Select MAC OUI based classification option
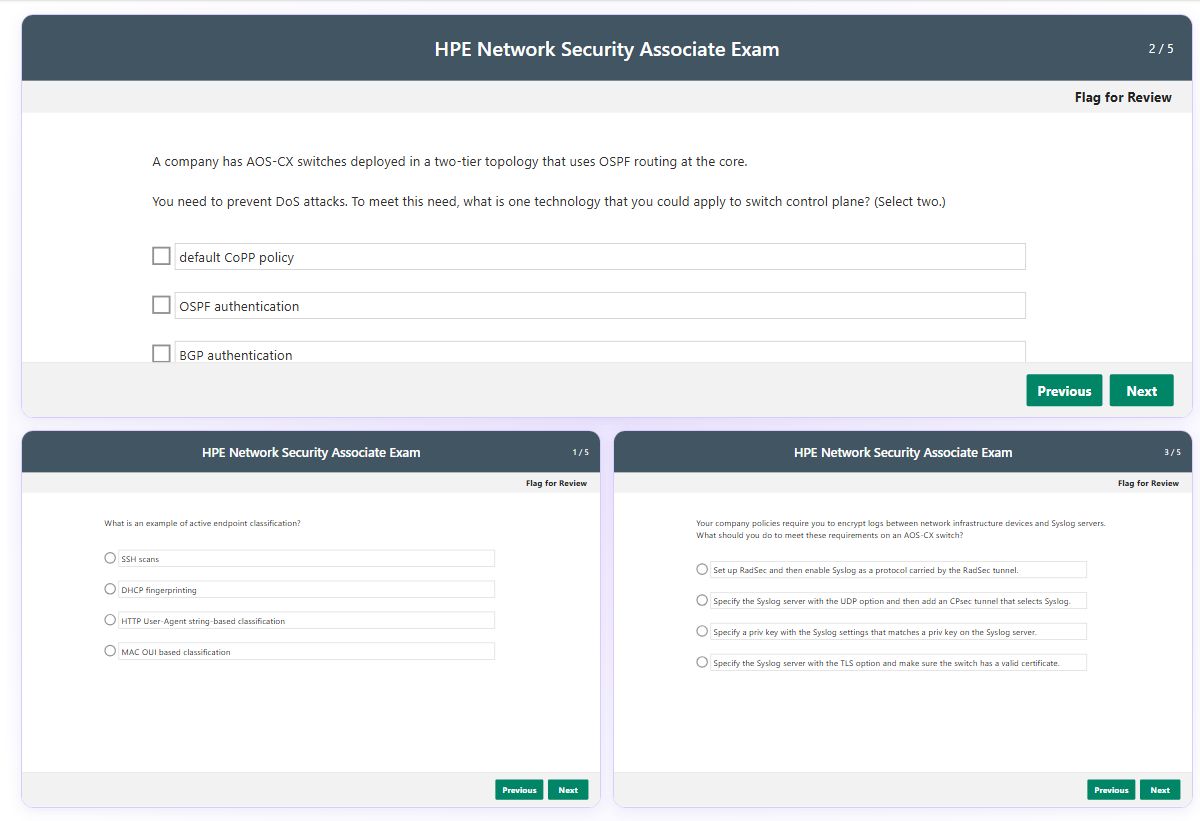 pyautogui.click(x=110, y=651)
